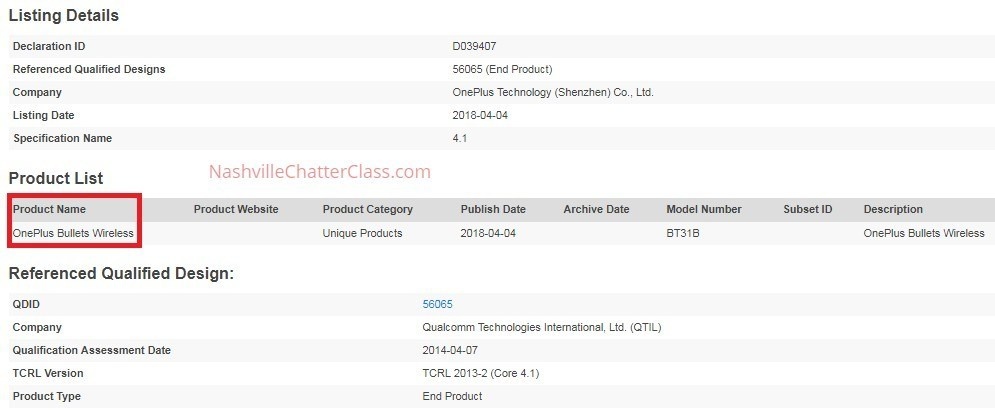Click the Product List heading
This screenshot has width=995, height=410.
(x=56, y=178)
